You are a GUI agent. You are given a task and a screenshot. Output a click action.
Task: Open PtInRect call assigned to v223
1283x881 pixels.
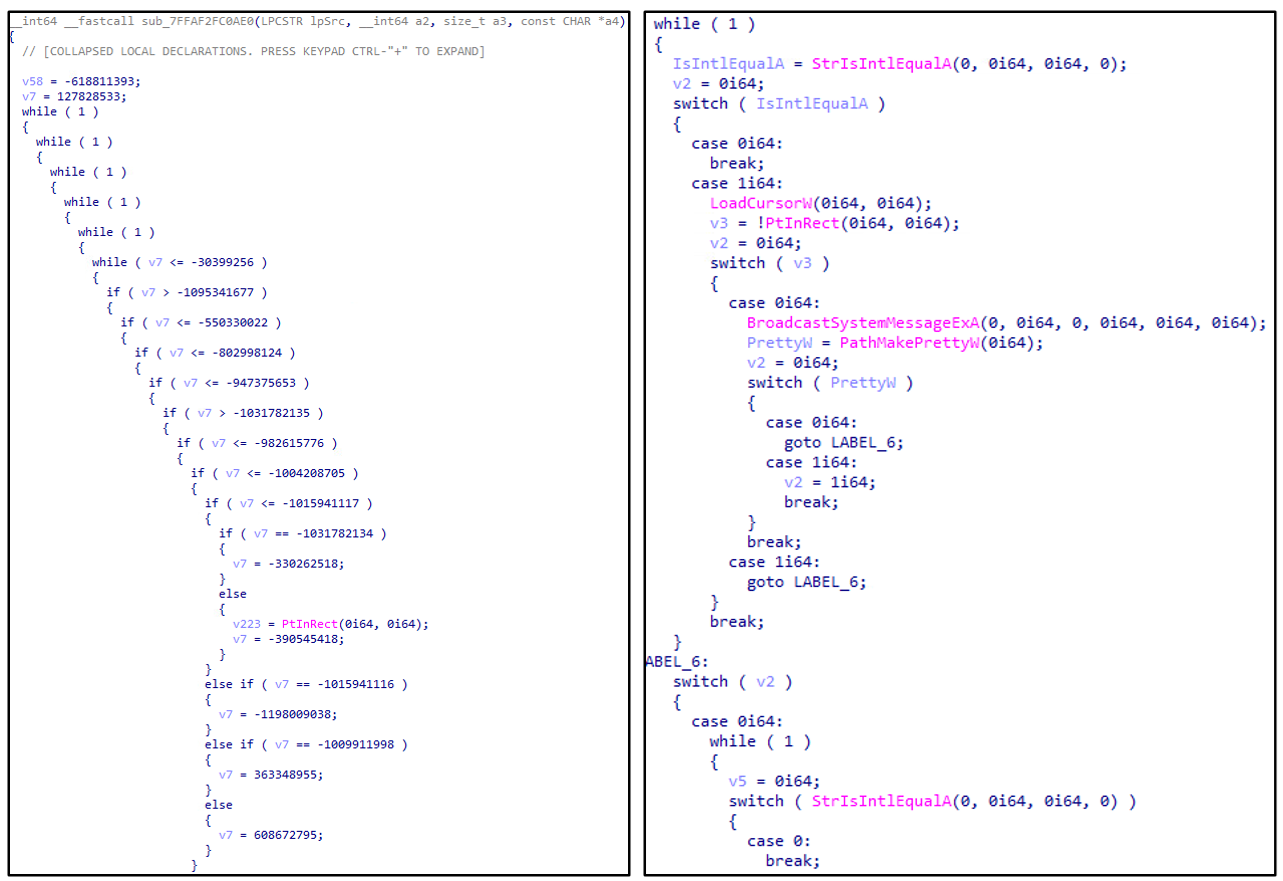coord(317,624)
